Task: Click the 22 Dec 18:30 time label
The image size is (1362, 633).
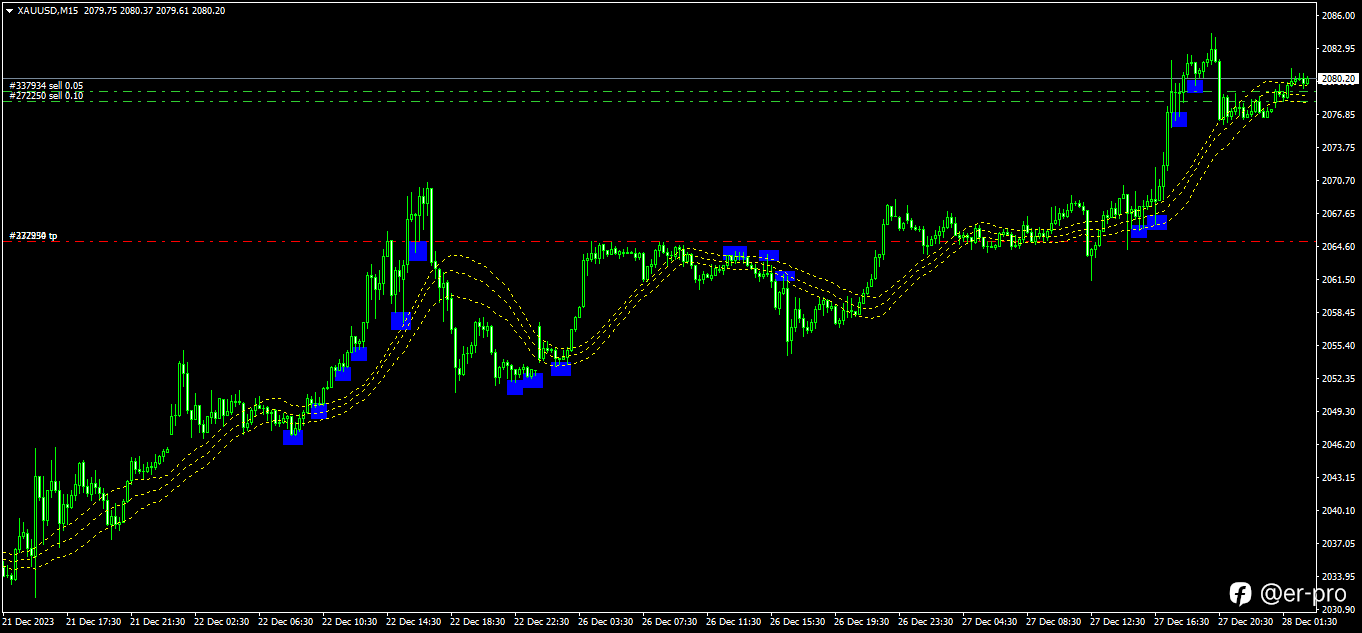Action: click(x=478, y=622)
